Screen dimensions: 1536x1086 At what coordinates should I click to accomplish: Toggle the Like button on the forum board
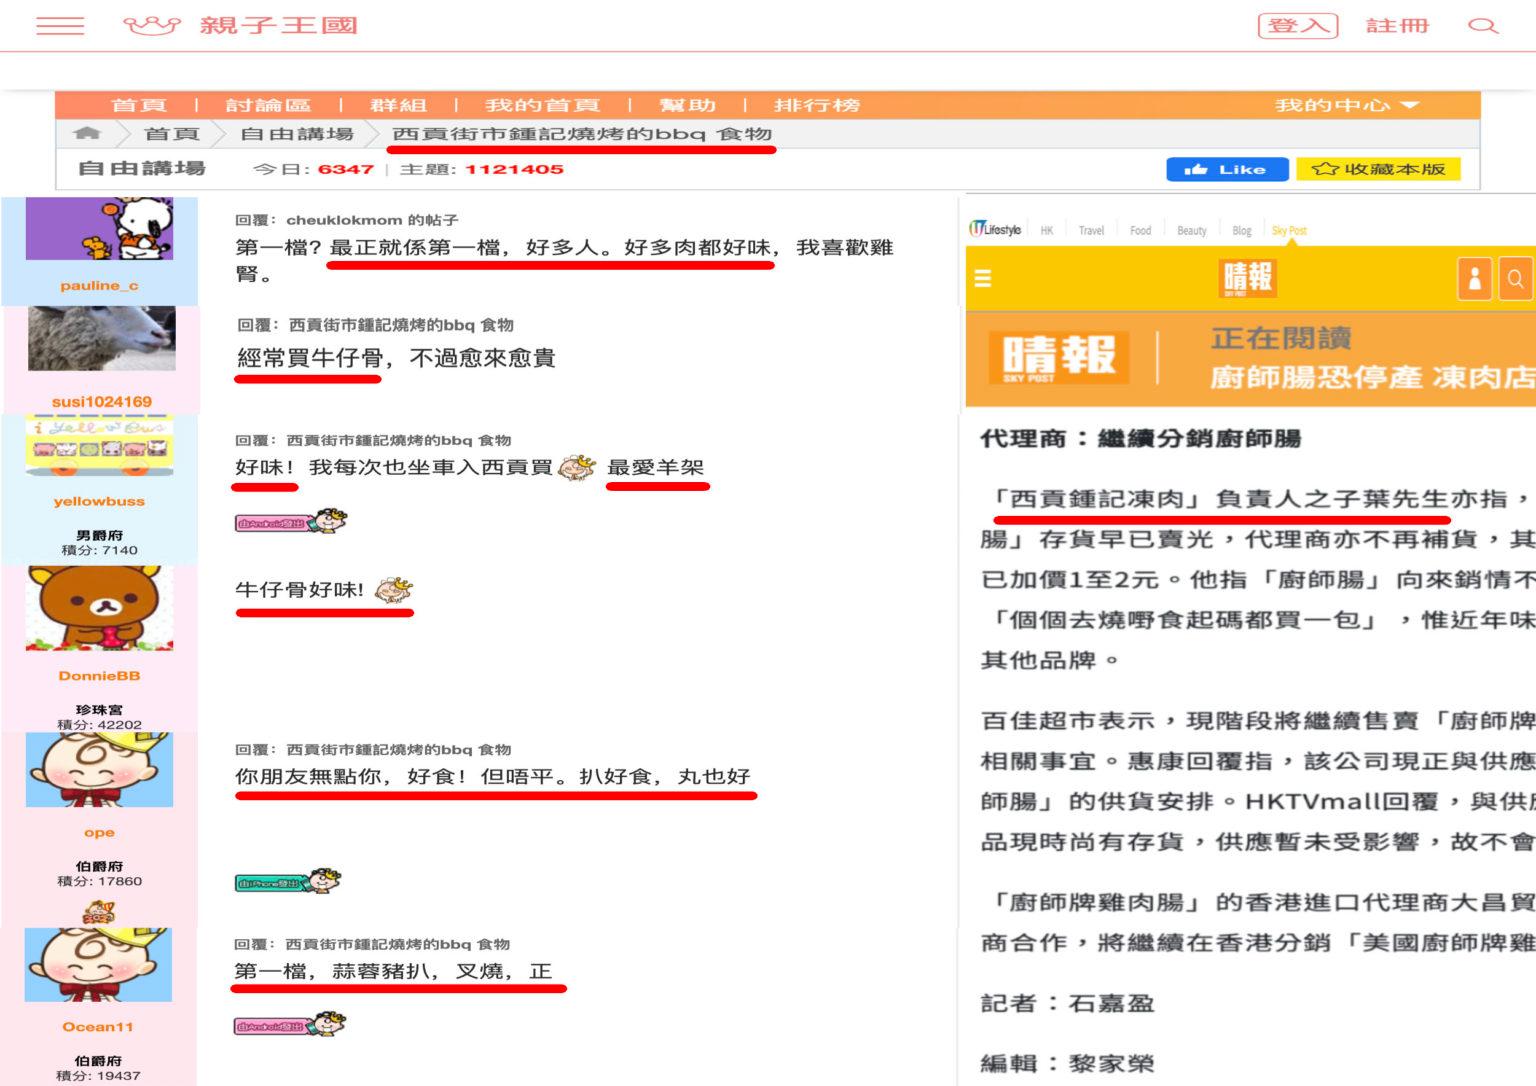pyautogui.click(x=1227, y=168)
